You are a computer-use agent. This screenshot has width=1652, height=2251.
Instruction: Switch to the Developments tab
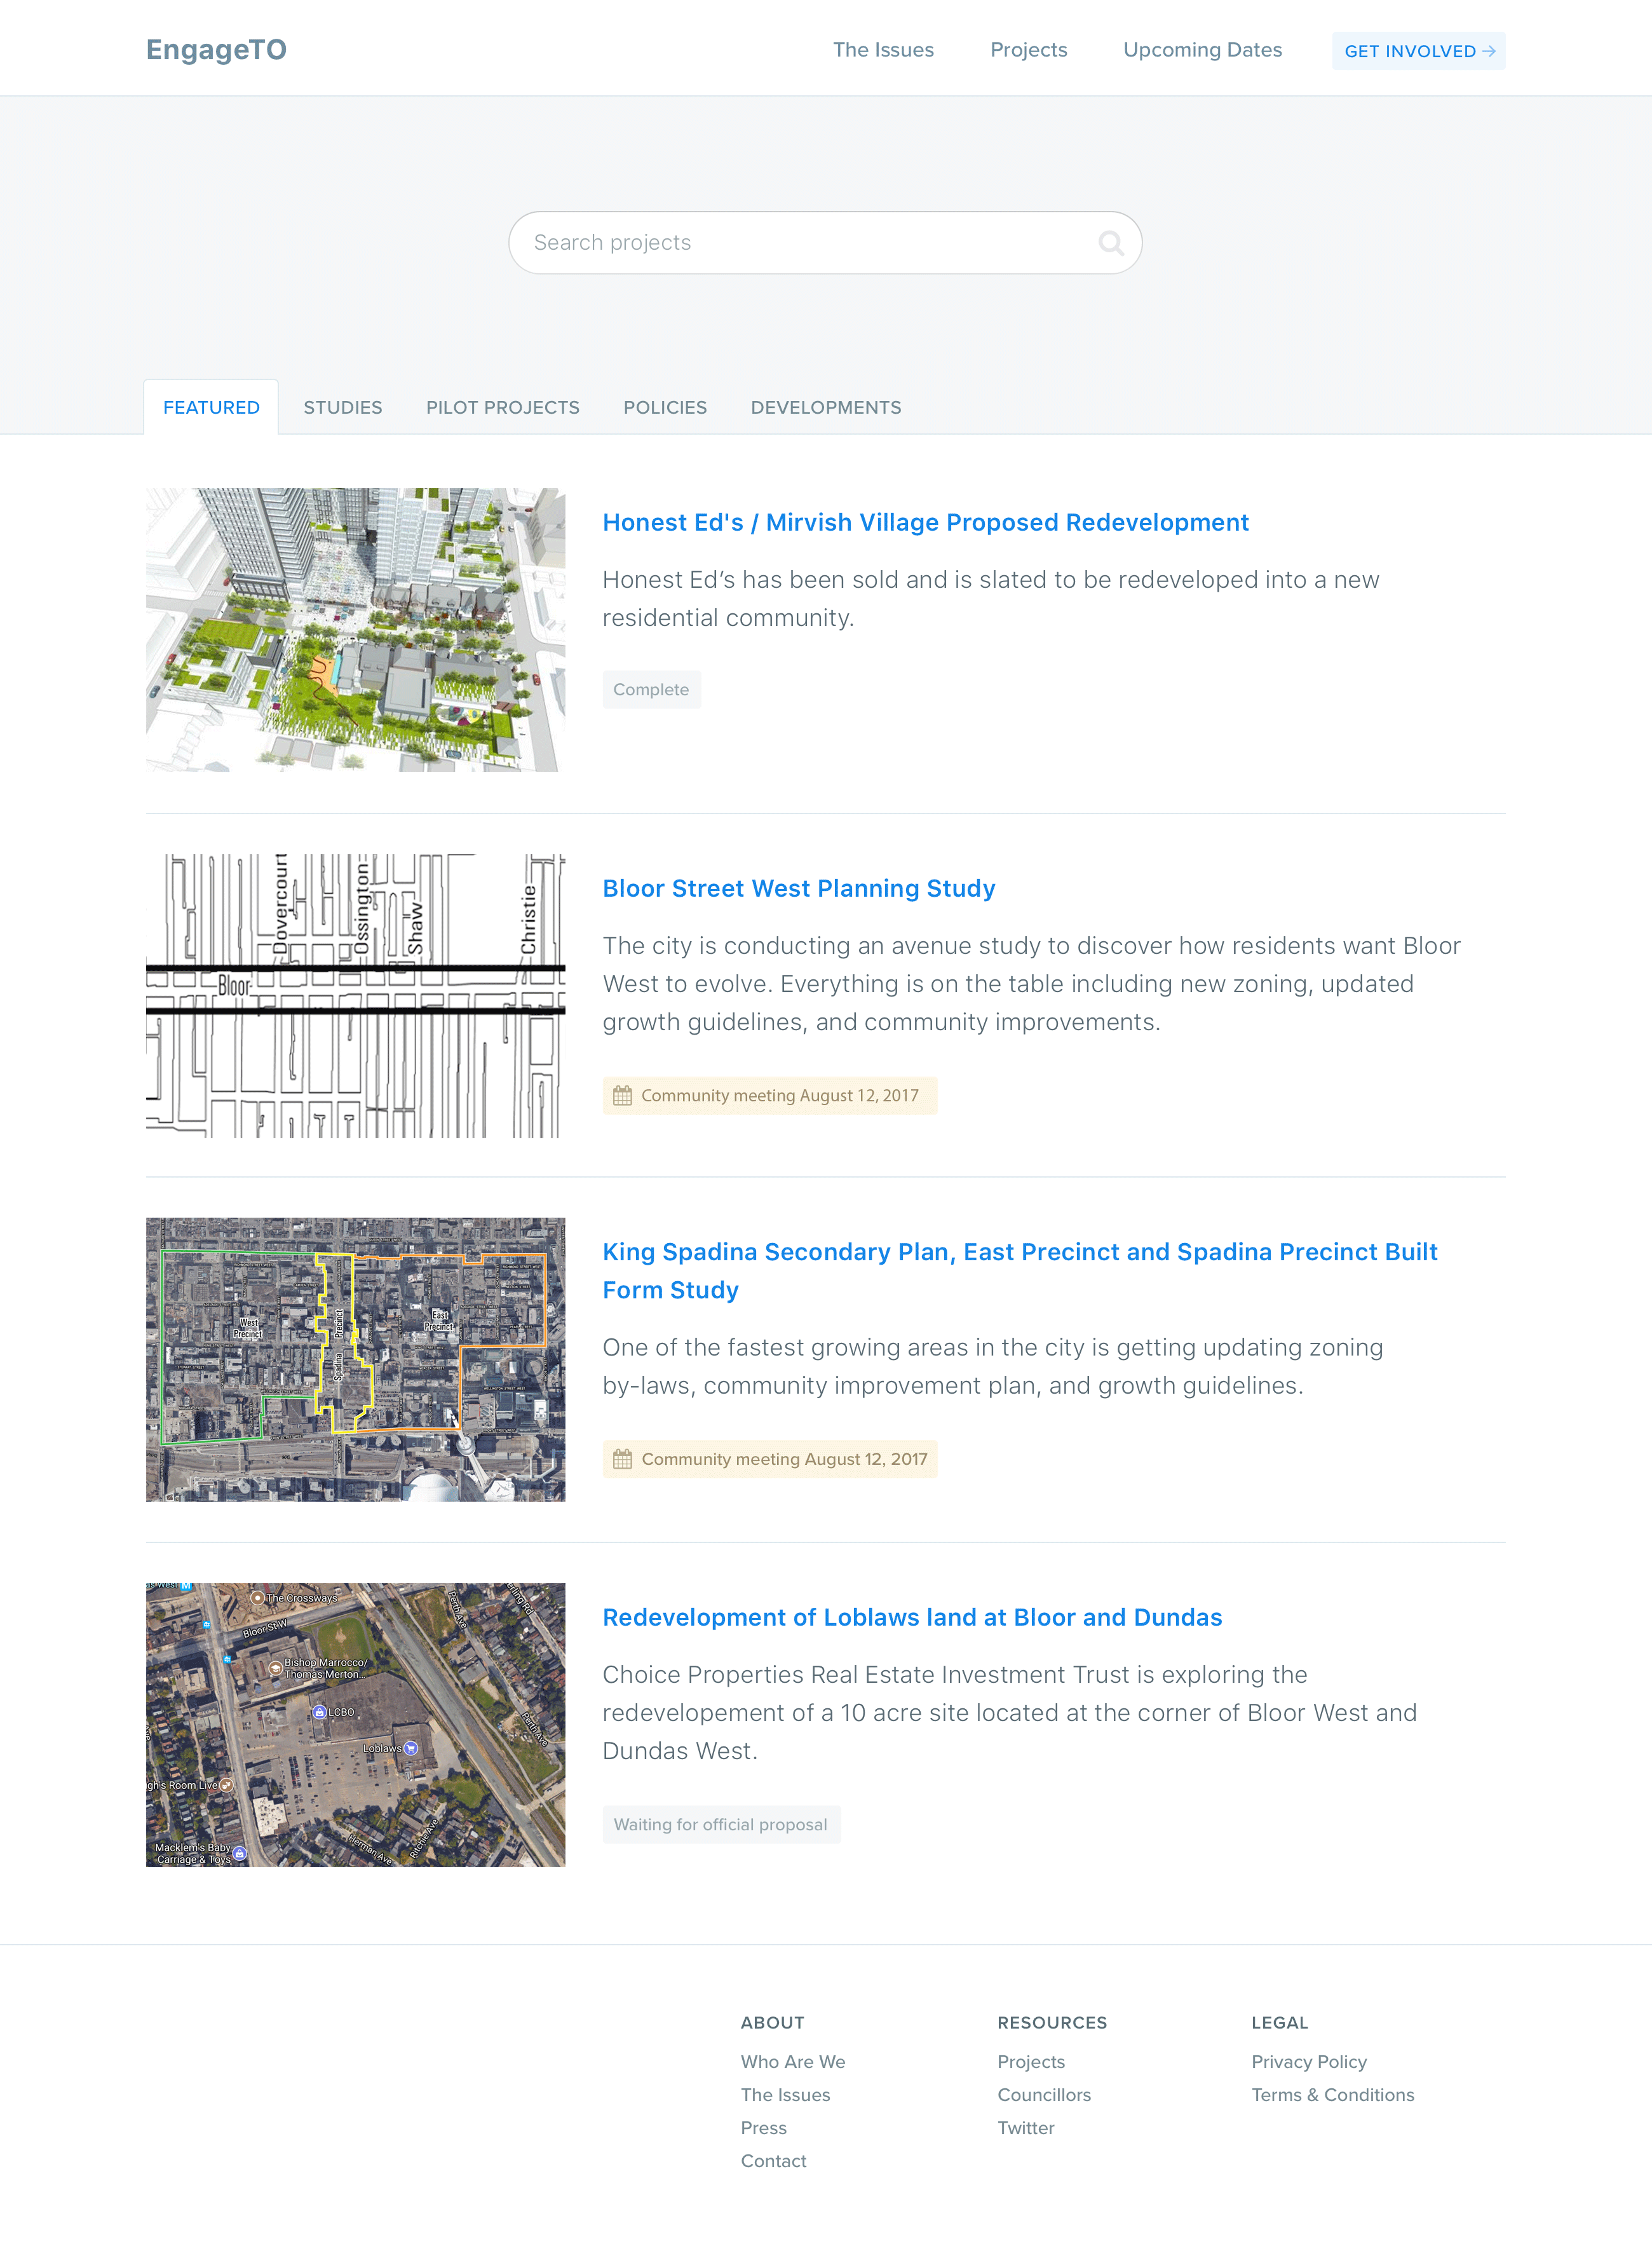(826, 407)
